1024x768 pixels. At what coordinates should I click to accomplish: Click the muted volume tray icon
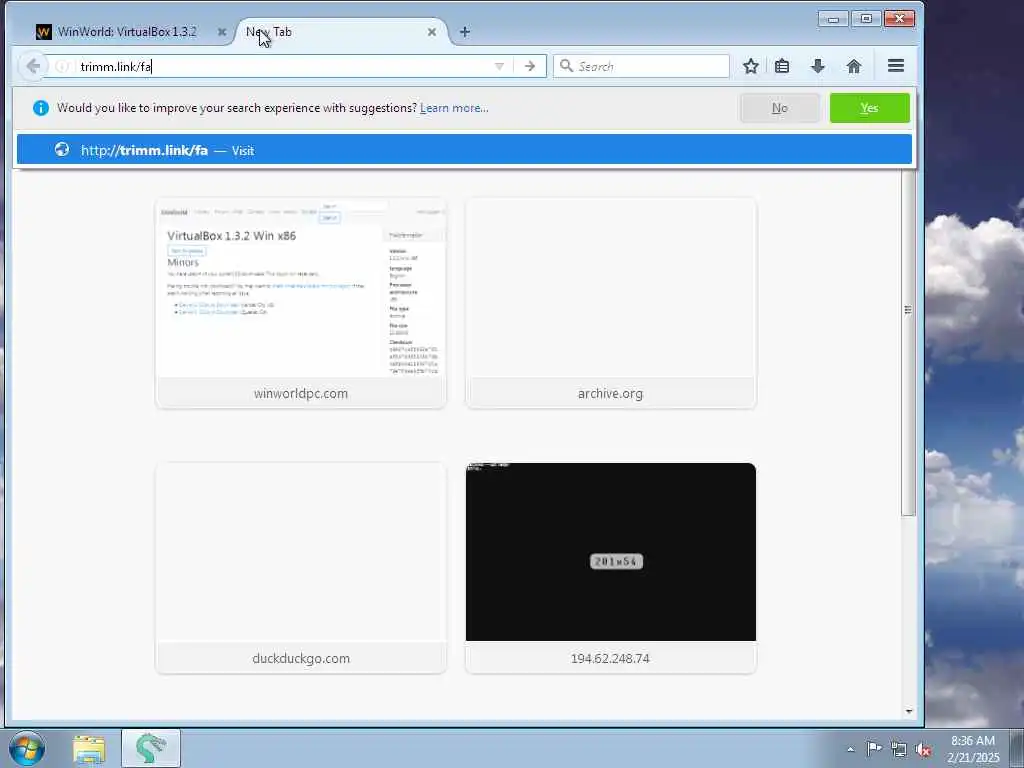click(x=923, y=750)
